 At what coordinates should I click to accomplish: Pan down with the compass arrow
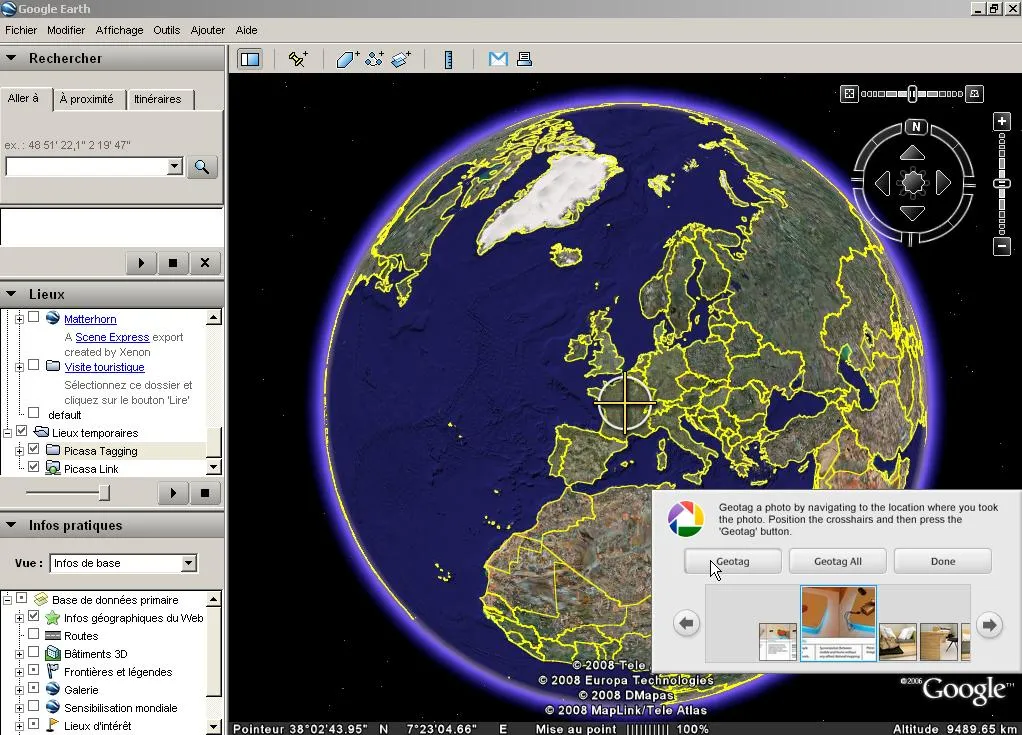coord(912,212)
